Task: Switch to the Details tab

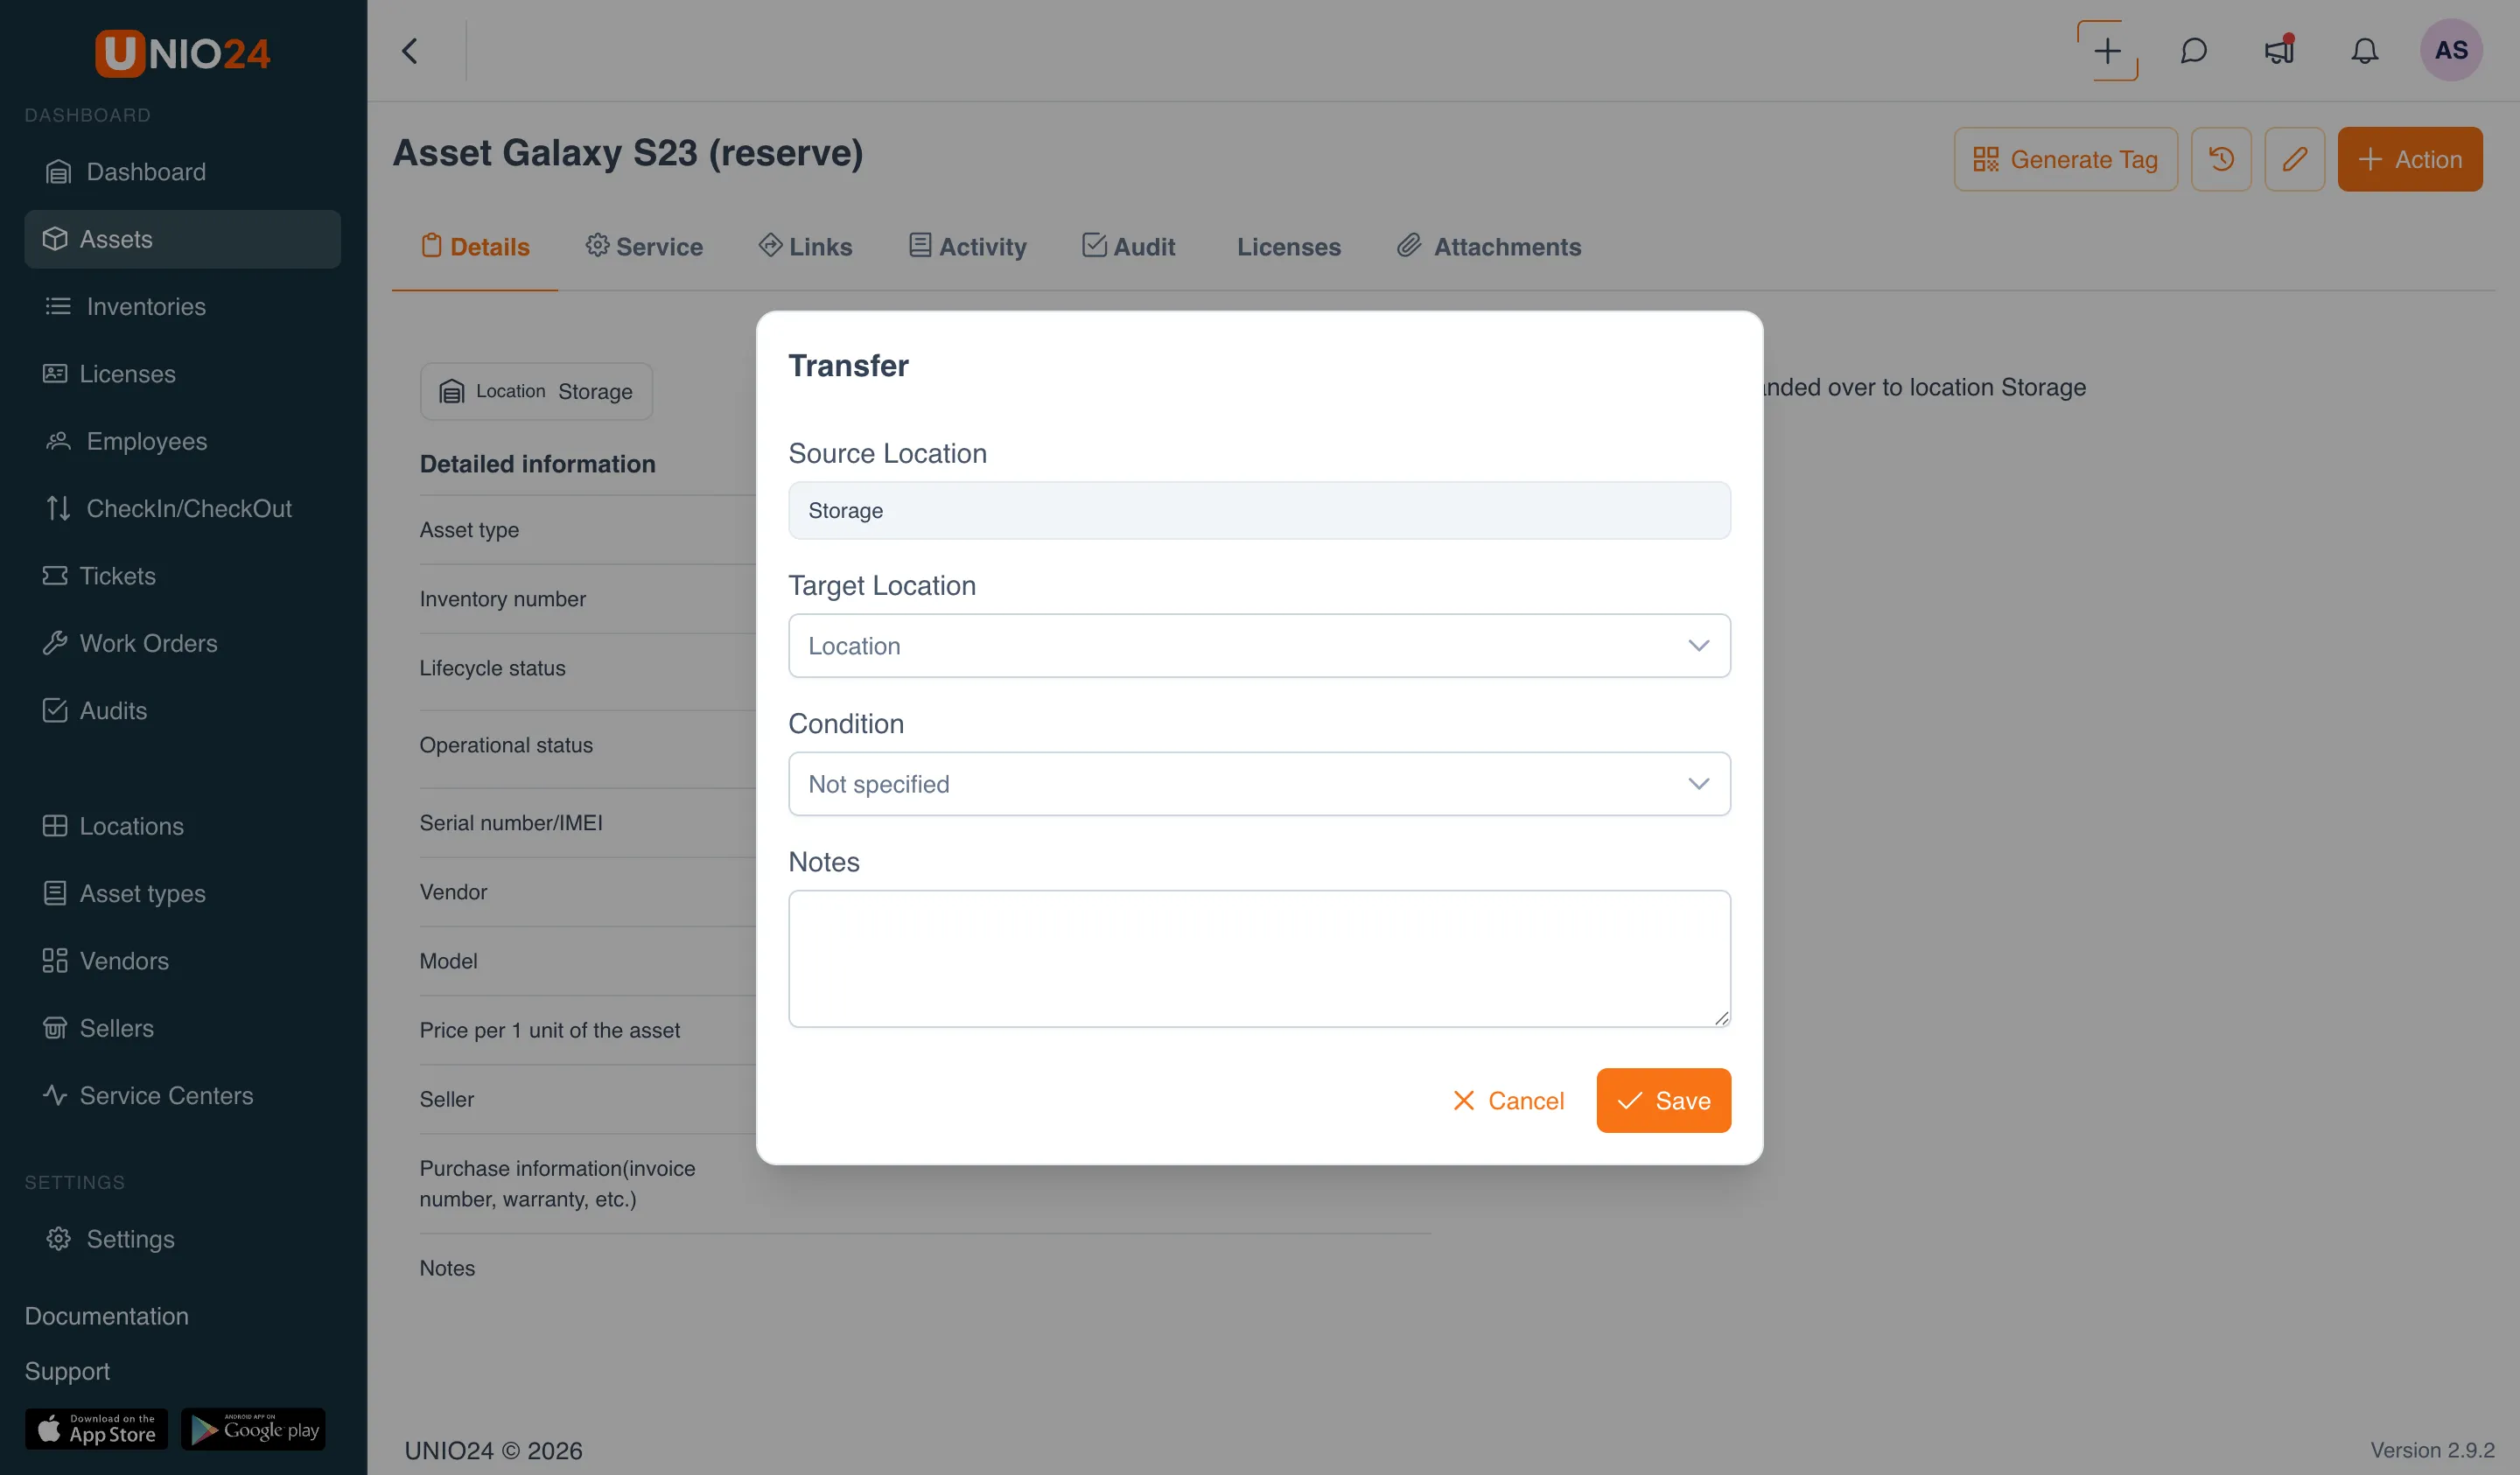Action: click(x=475, y=247)
